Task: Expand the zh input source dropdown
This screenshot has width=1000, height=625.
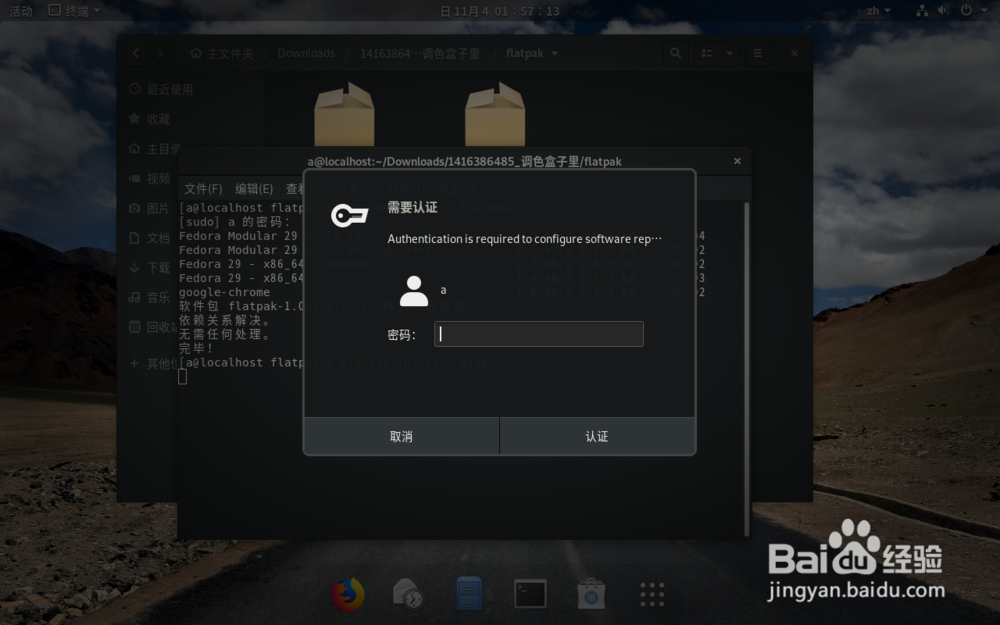Action: (x=878, y=11)
